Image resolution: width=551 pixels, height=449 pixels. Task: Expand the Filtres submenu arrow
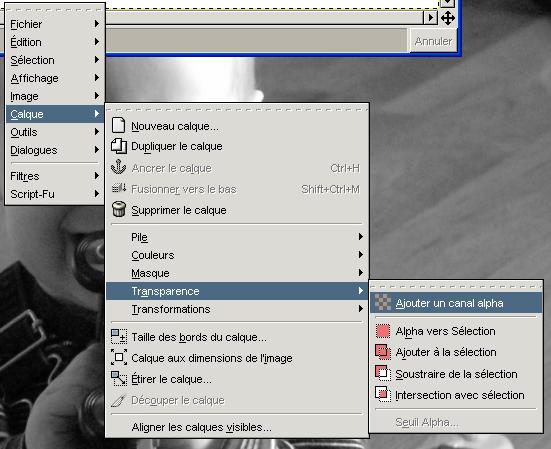point(97,175)
